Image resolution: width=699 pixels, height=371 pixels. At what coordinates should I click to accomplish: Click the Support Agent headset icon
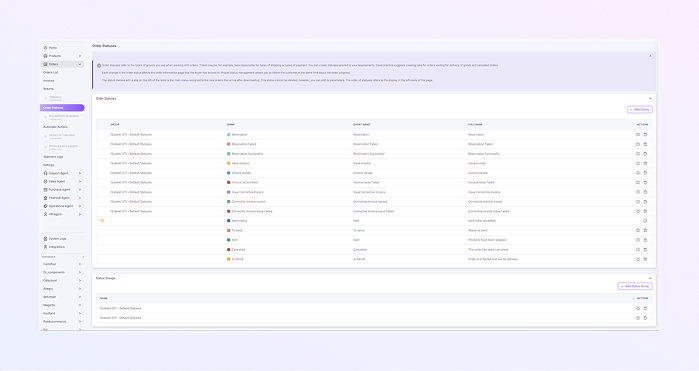click(45, 173)
